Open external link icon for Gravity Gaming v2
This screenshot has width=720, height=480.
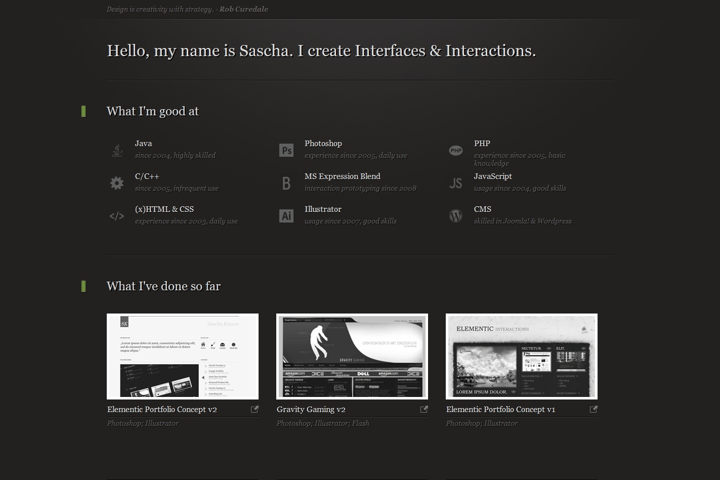tap(424, 409)
